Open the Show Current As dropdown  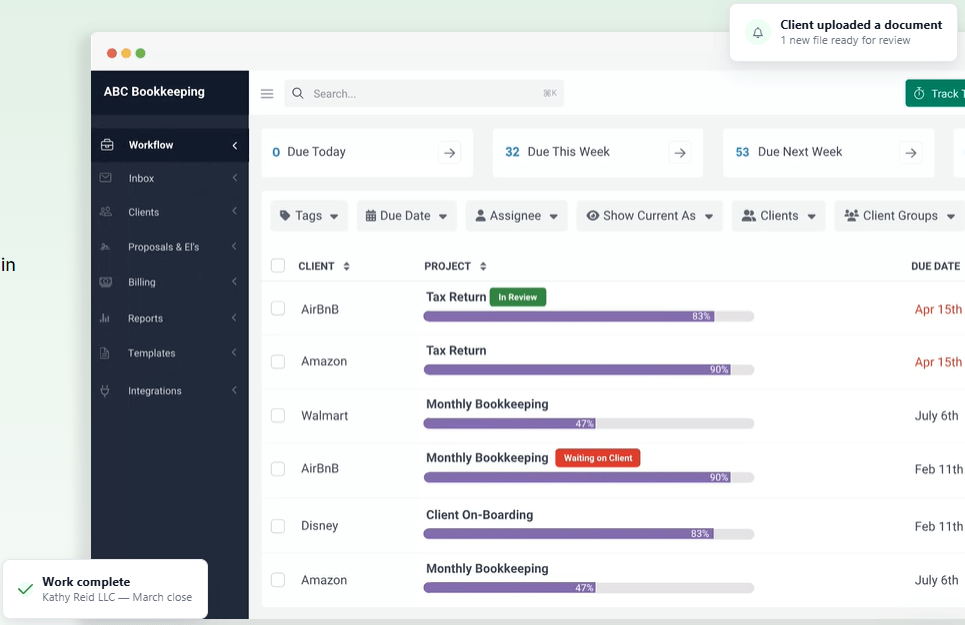tap(649, 216)
